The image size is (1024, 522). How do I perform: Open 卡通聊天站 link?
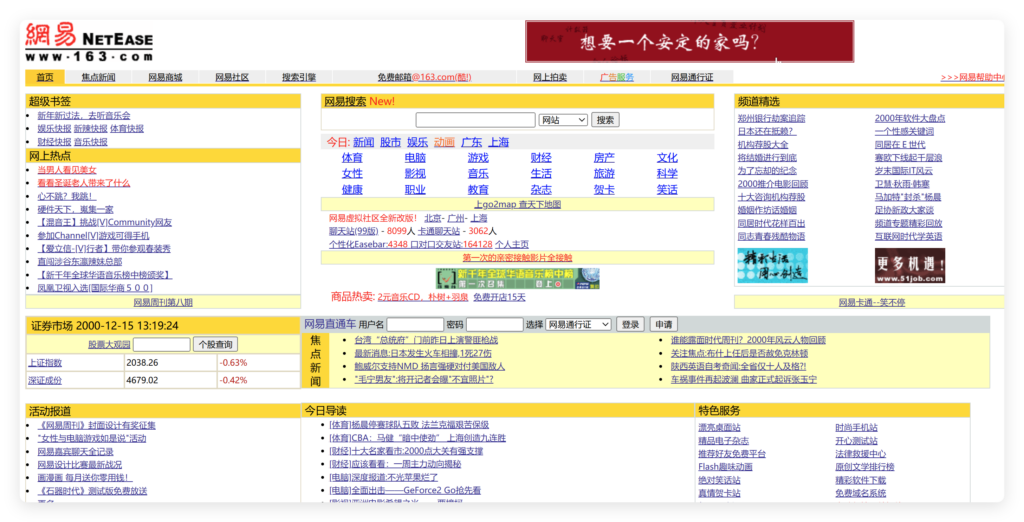coord(439,231)
